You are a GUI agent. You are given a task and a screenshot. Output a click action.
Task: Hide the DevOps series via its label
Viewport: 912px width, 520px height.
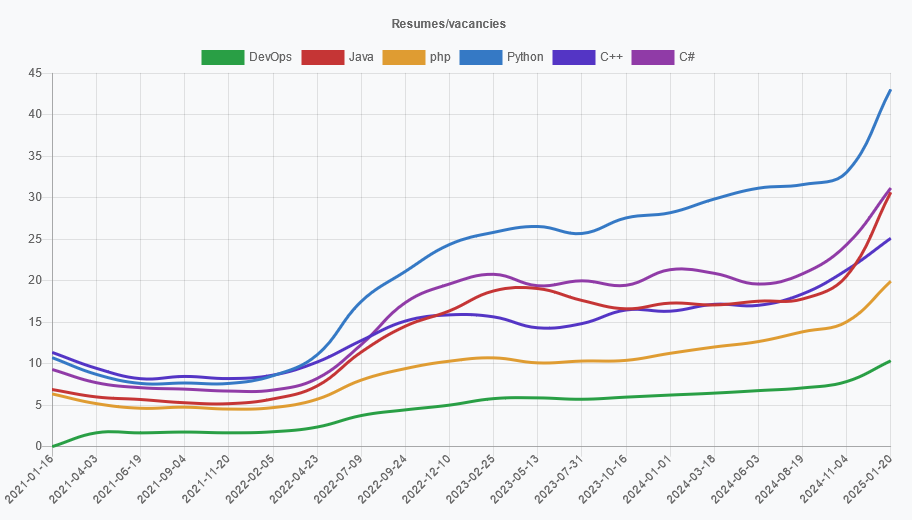point(270,57)
